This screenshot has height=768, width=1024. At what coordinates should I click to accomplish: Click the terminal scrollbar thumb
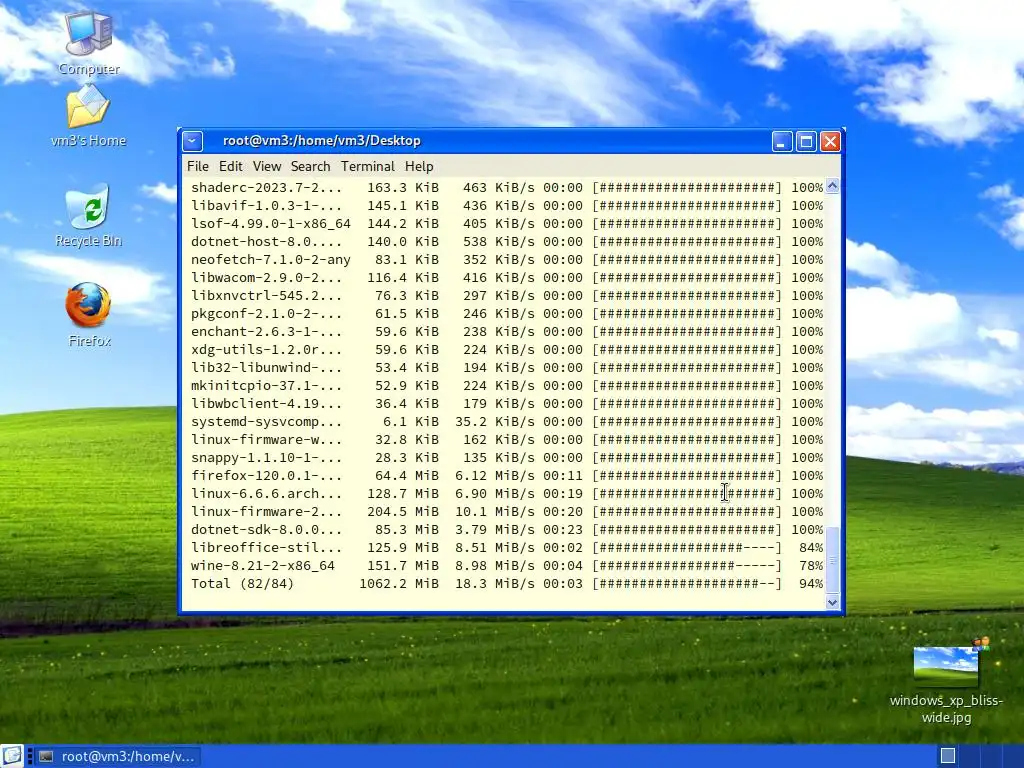point(832,559)
